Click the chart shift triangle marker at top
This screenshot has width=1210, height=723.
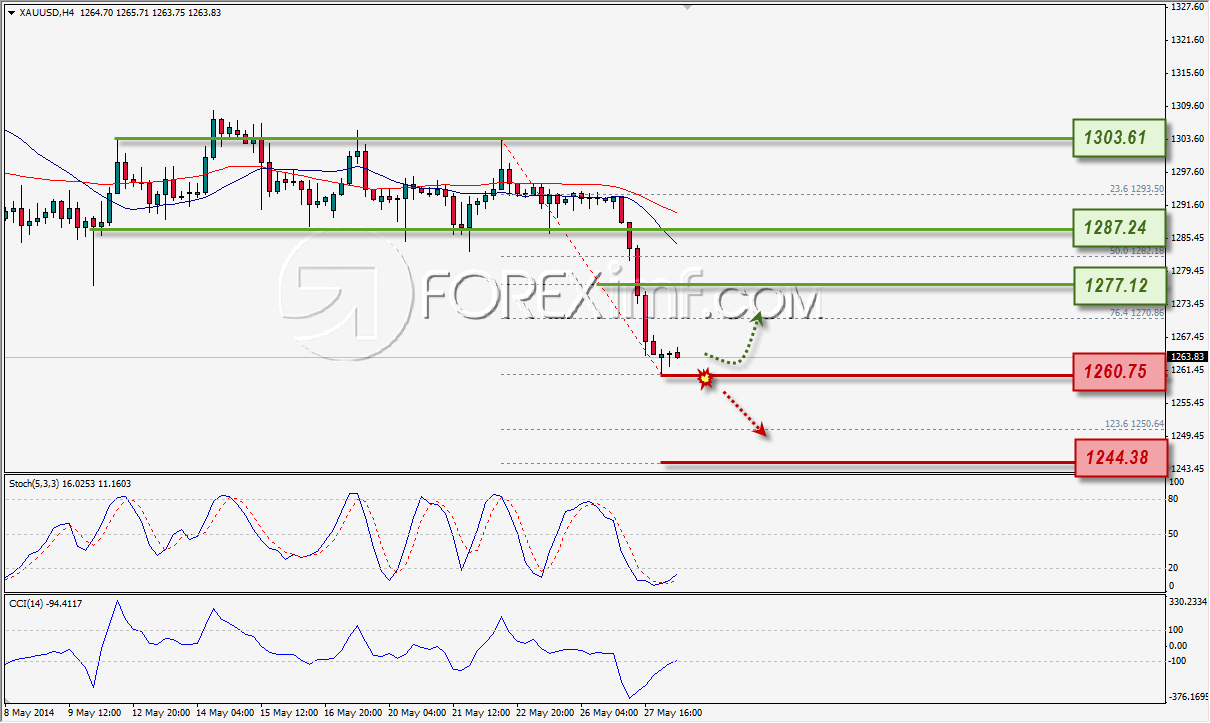(x=687, y=6)
